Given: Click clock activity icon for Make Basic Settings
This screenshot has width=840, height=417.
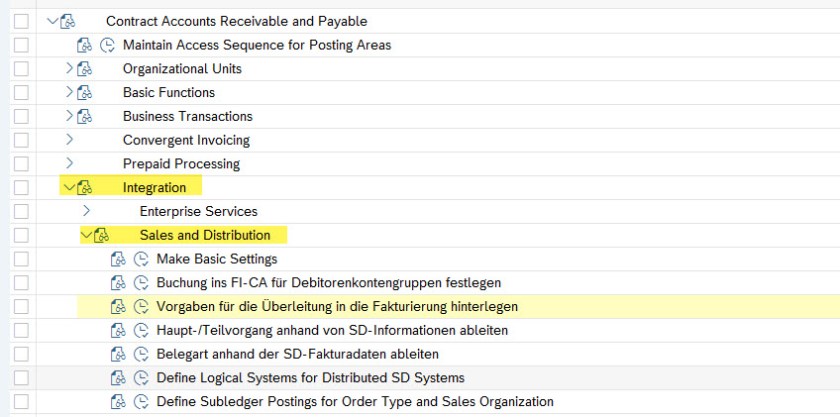Looking at the screenshot, I should coord(141,259).
